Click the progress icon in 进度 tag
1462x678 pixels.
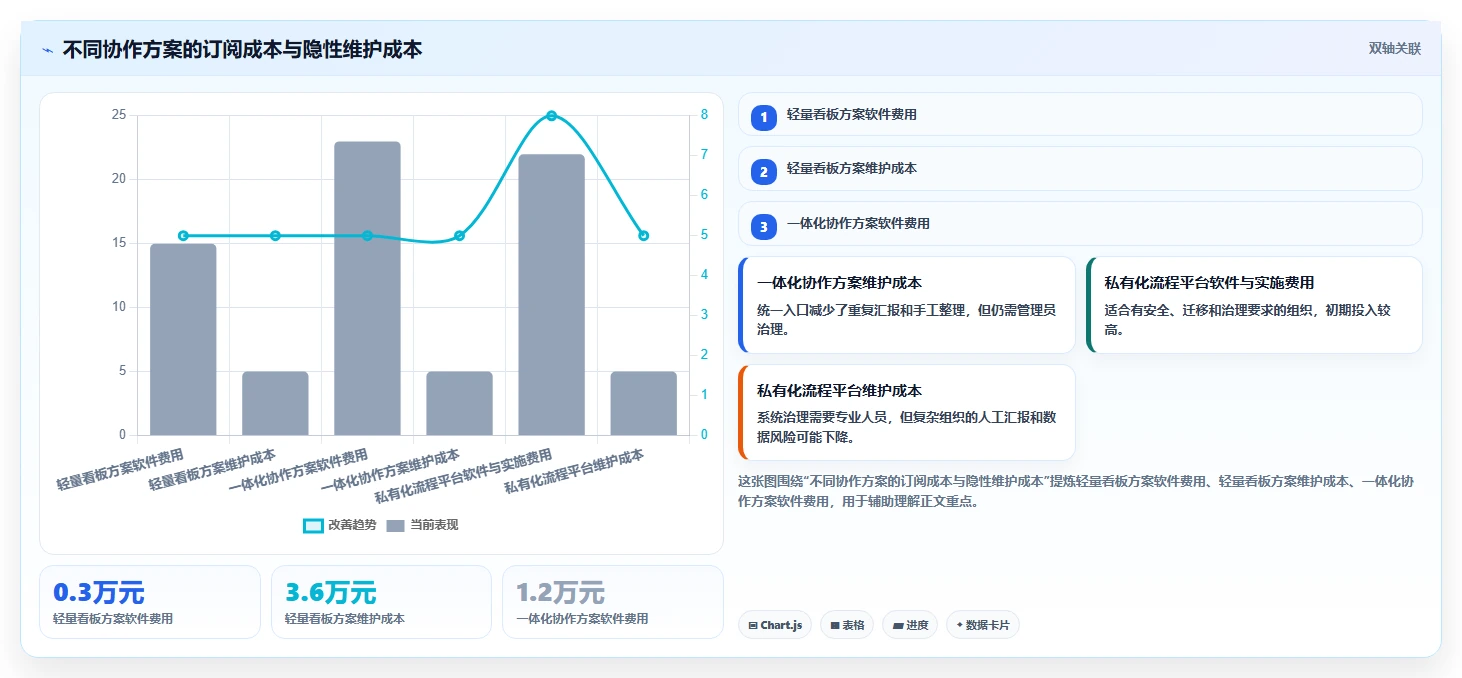pos(898,625)
